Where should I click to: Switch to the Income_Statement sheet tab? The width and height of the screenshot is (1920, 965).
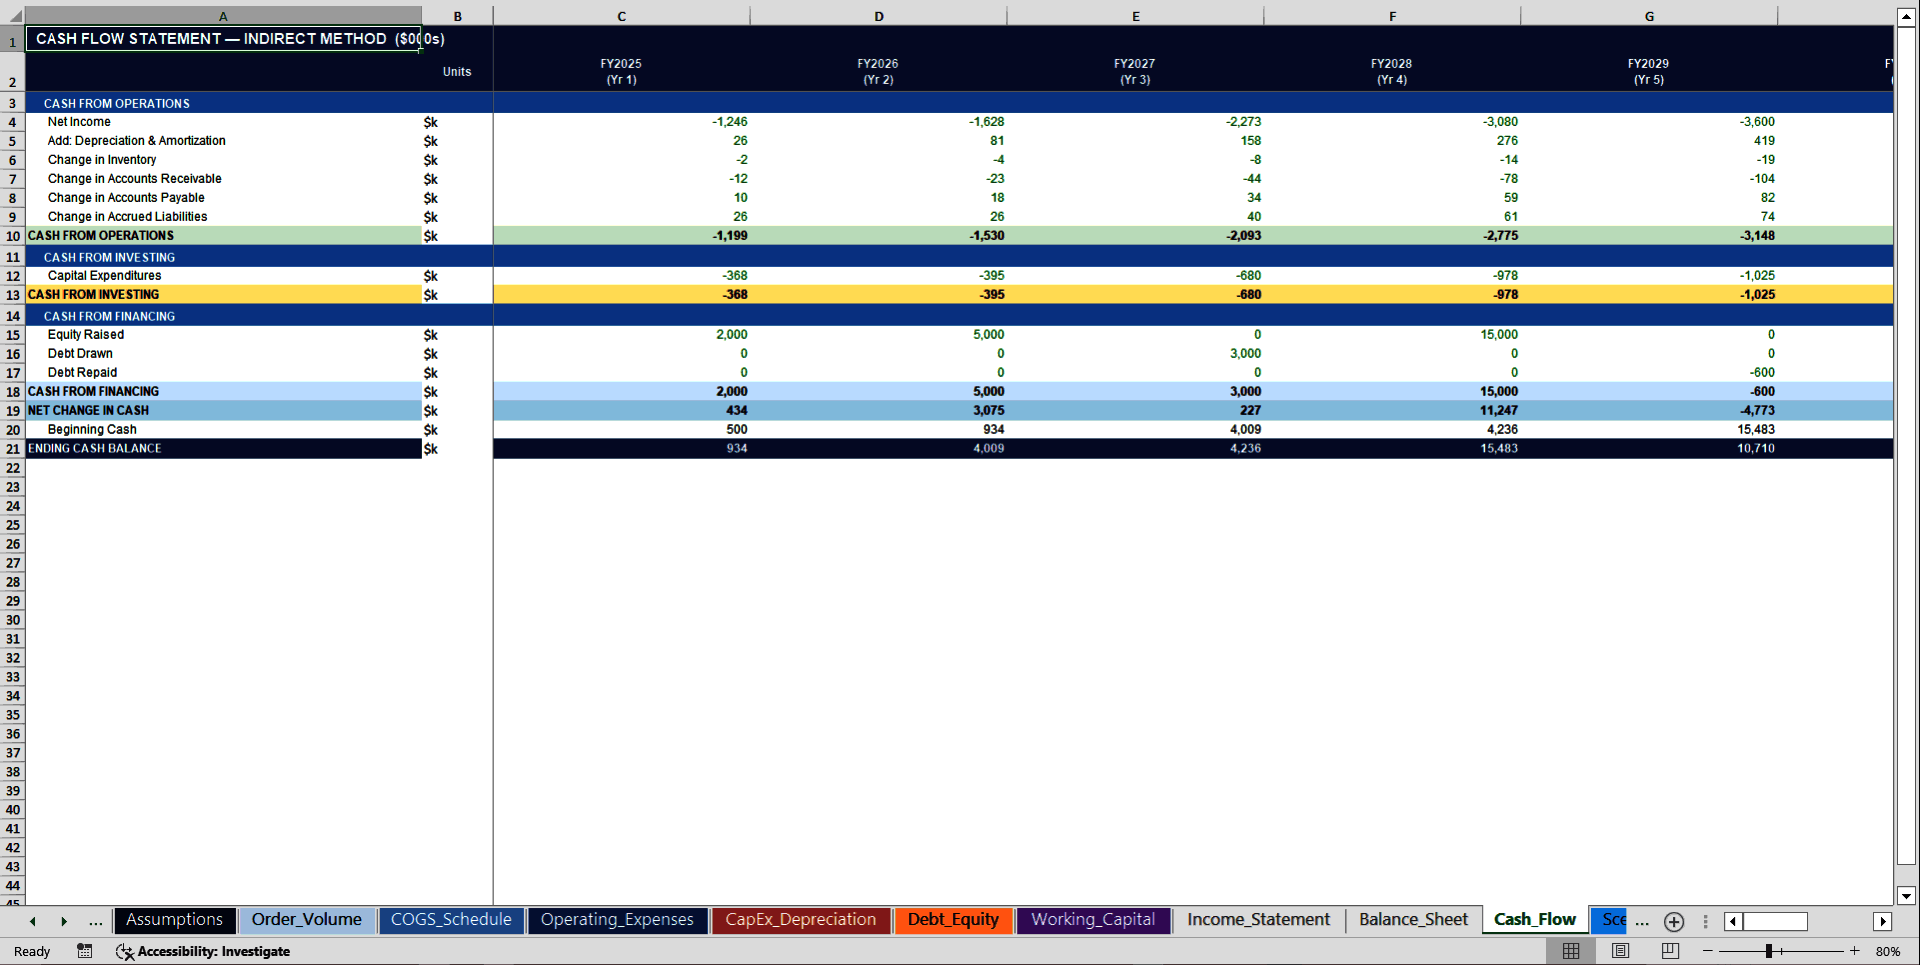(1257, 920)
